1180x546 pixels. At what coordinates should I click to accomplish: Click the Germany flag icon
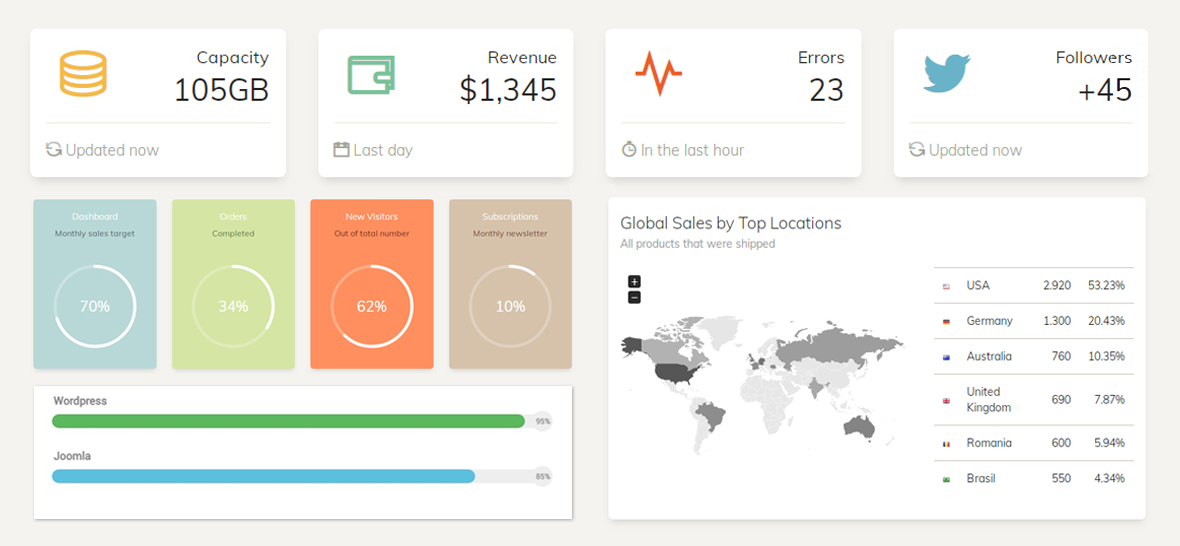click(x=946, y=321)
